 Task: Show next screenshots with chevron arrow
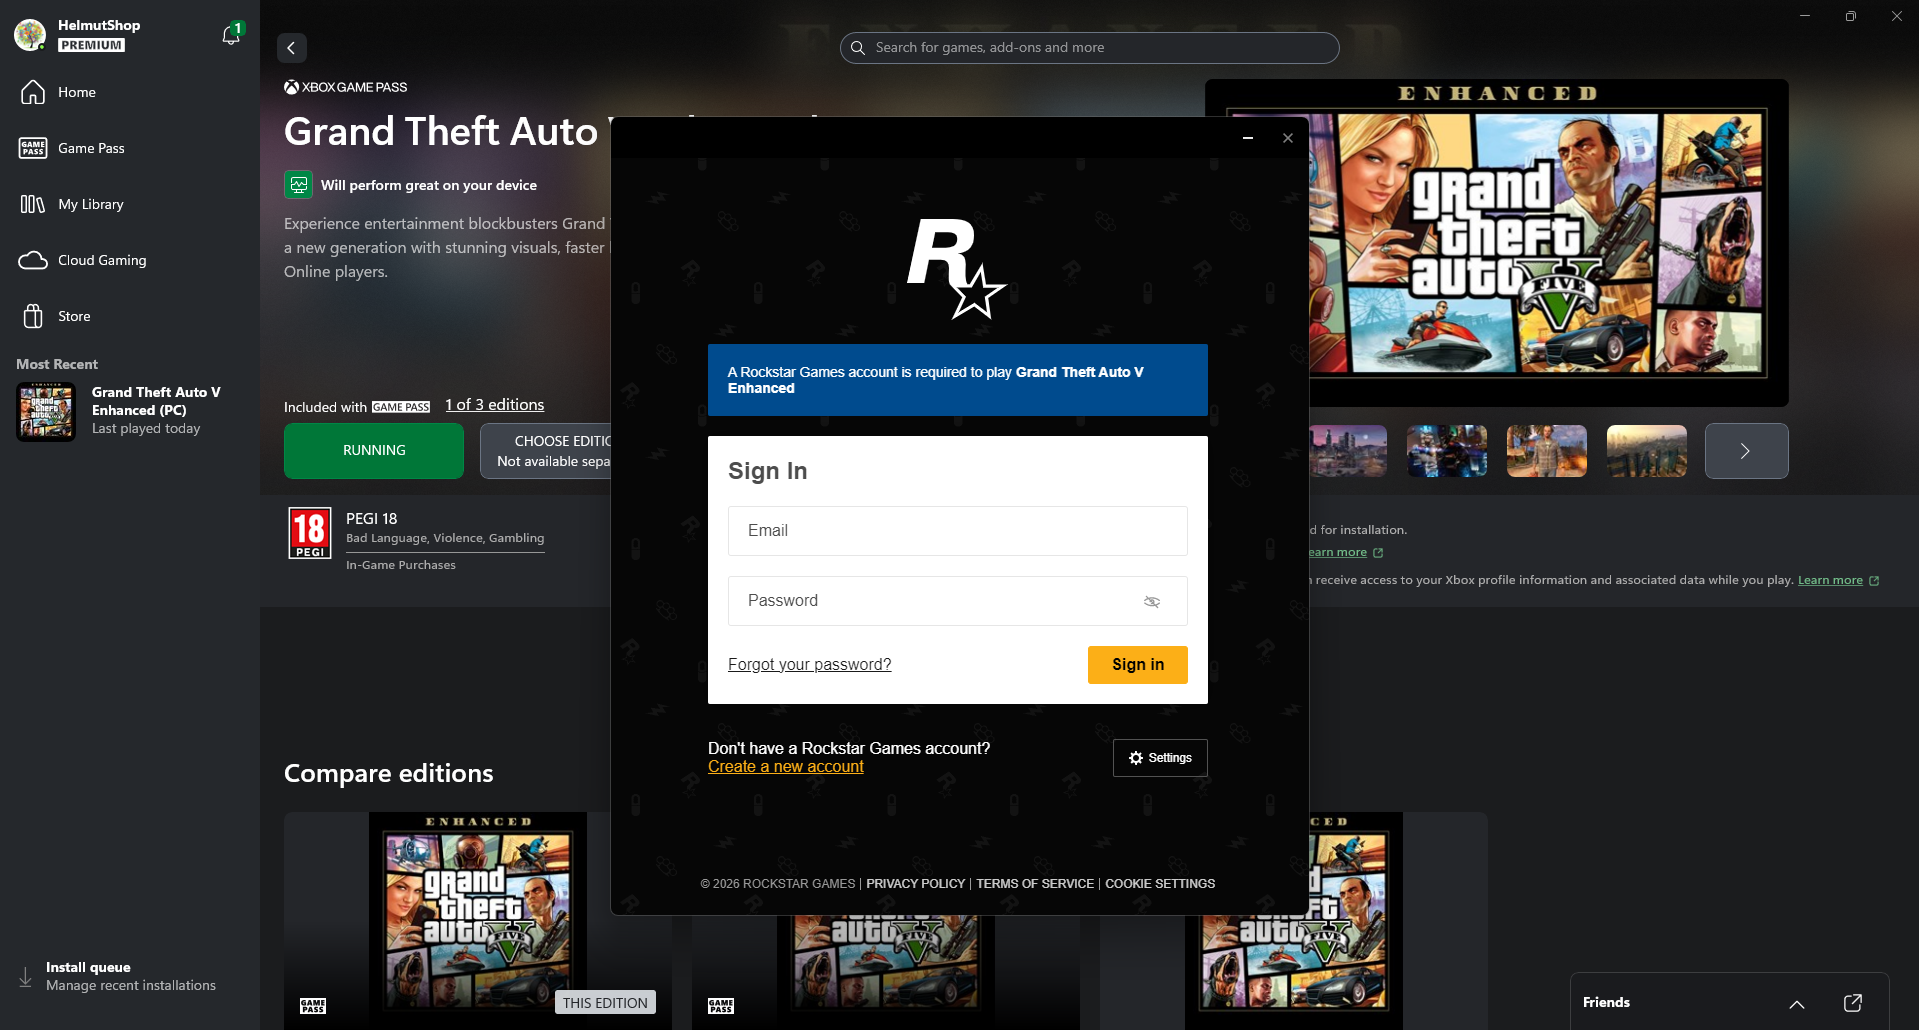point(1746,451)
